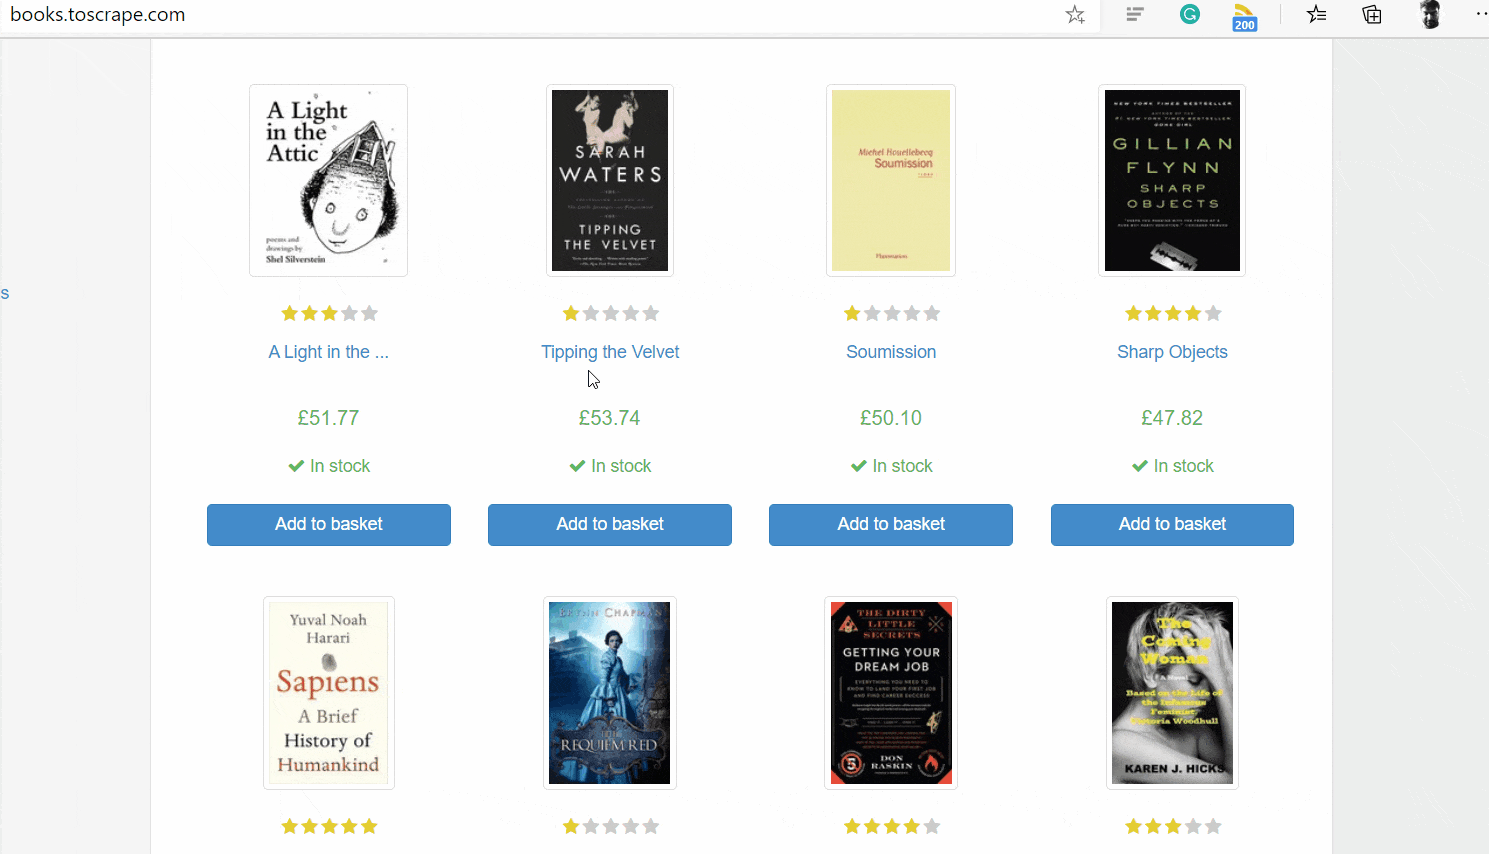Open the Sharp Objects title link
This screenshot has width=1489, height=854.
[x=1172, y=352]
